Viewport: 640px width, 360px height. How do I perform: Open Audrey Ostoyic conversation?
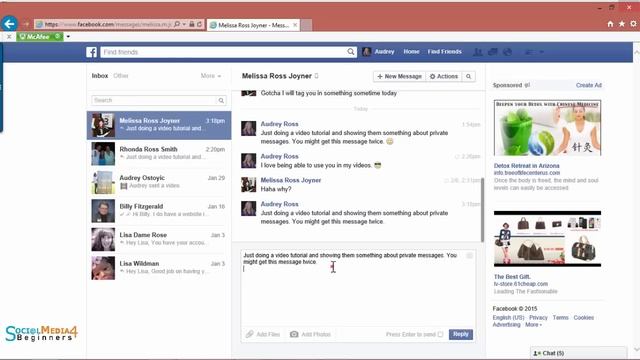coord(159,182)
